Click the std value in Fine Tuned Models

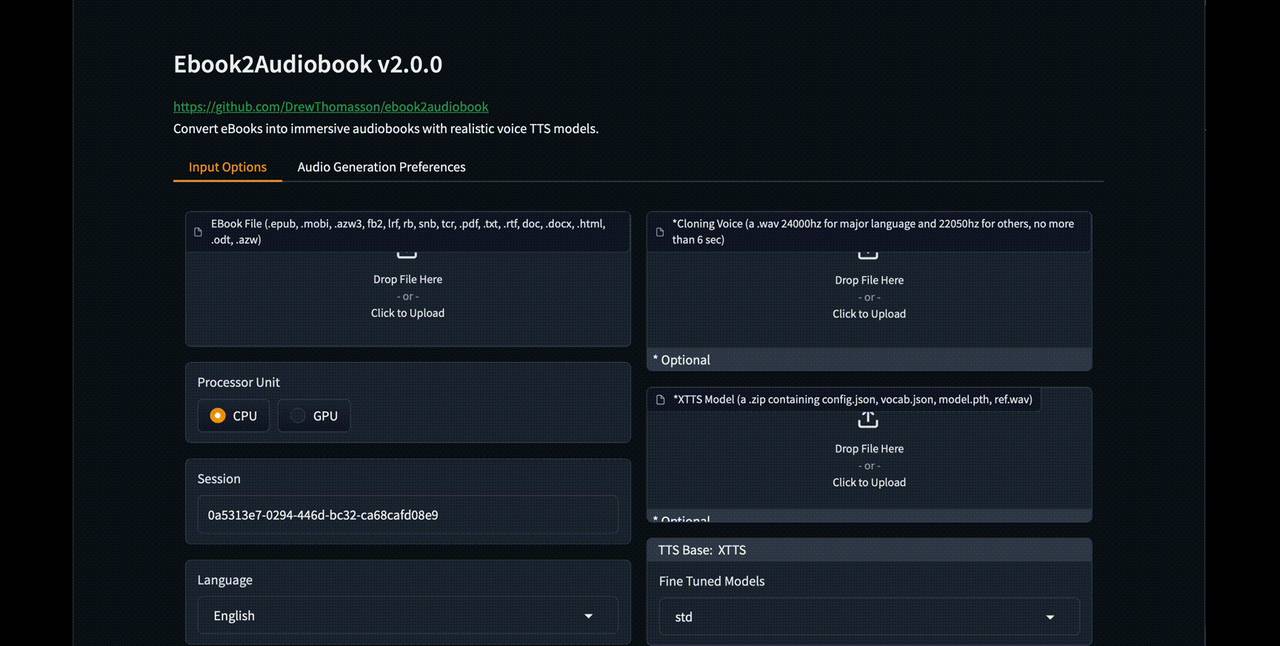[x=684, y=618]
